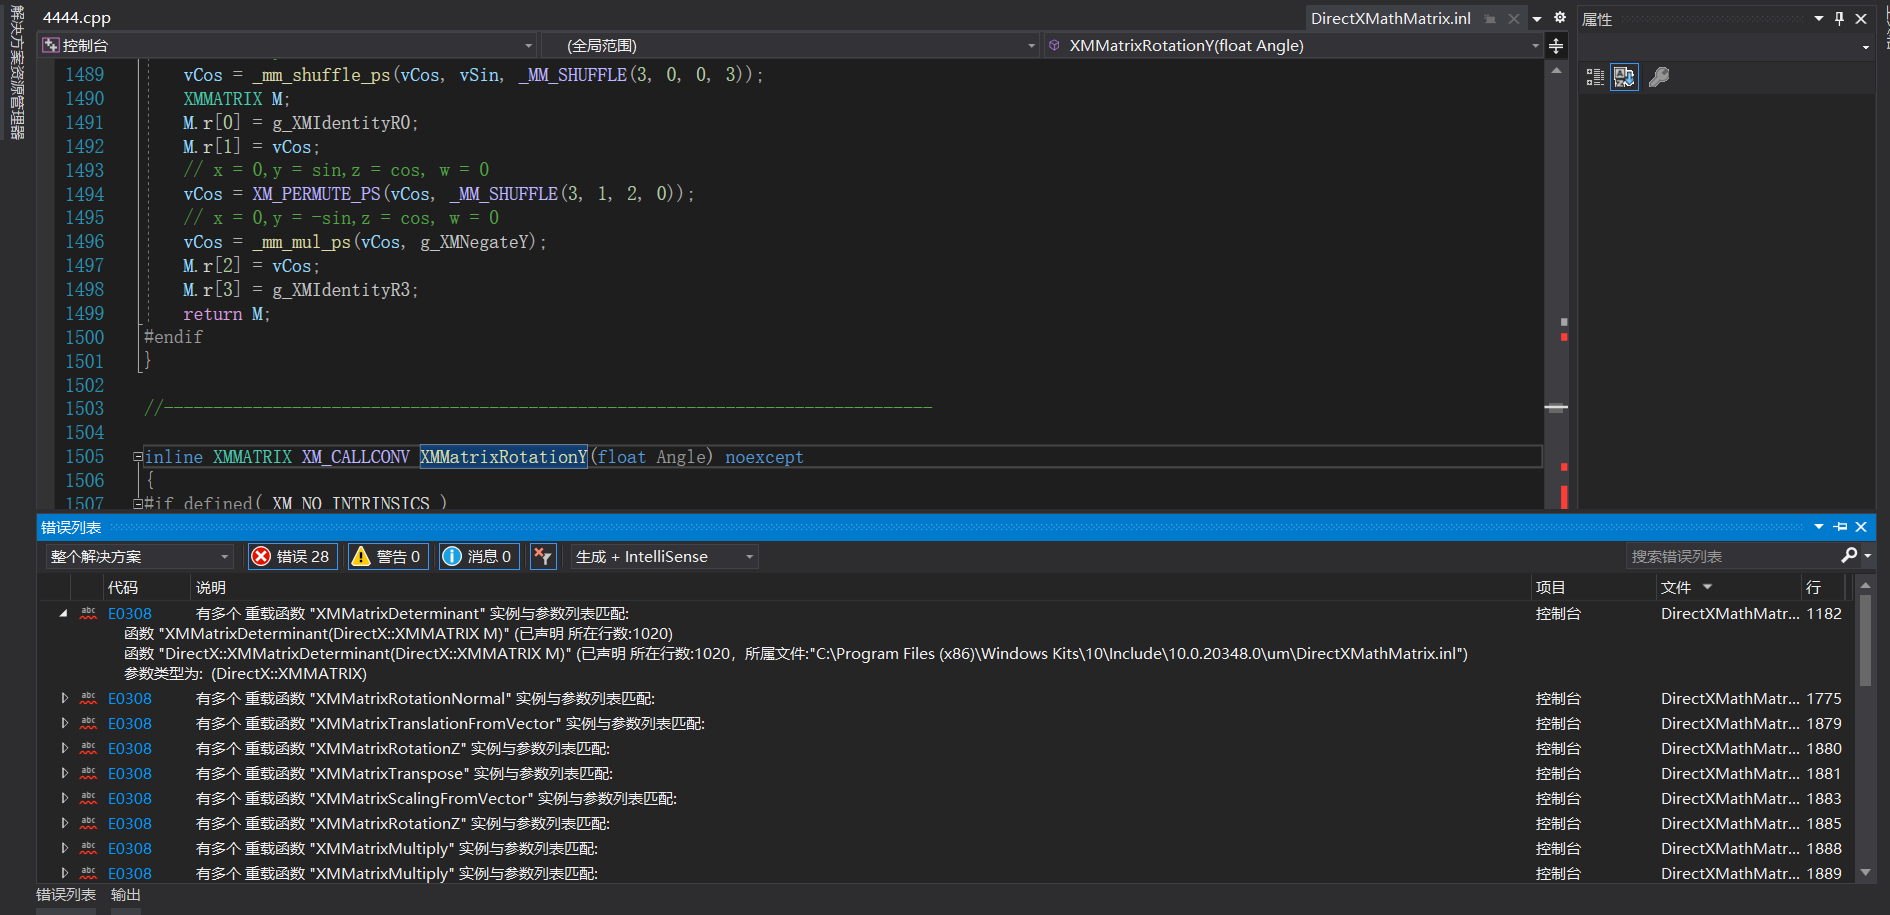Switch to the 输出 bottom tab
Viewport: 1890px width, 915px height.
[x=125, y=895]
